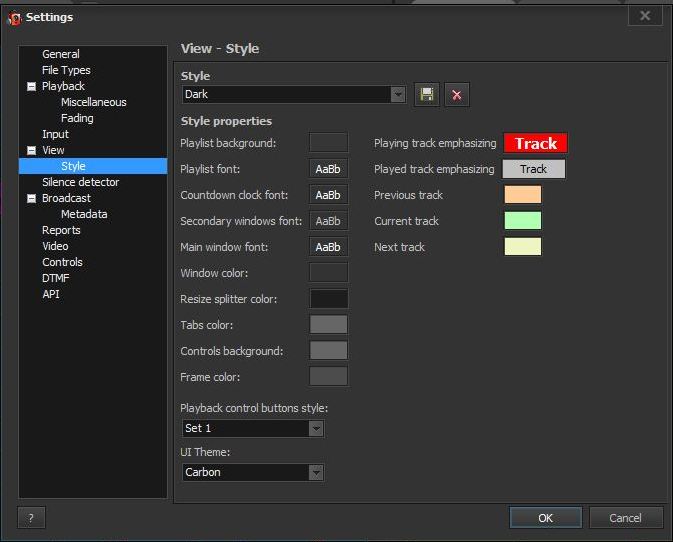
Task: Collapse the Broadcast tree node
Action: [x=31, y=198]
